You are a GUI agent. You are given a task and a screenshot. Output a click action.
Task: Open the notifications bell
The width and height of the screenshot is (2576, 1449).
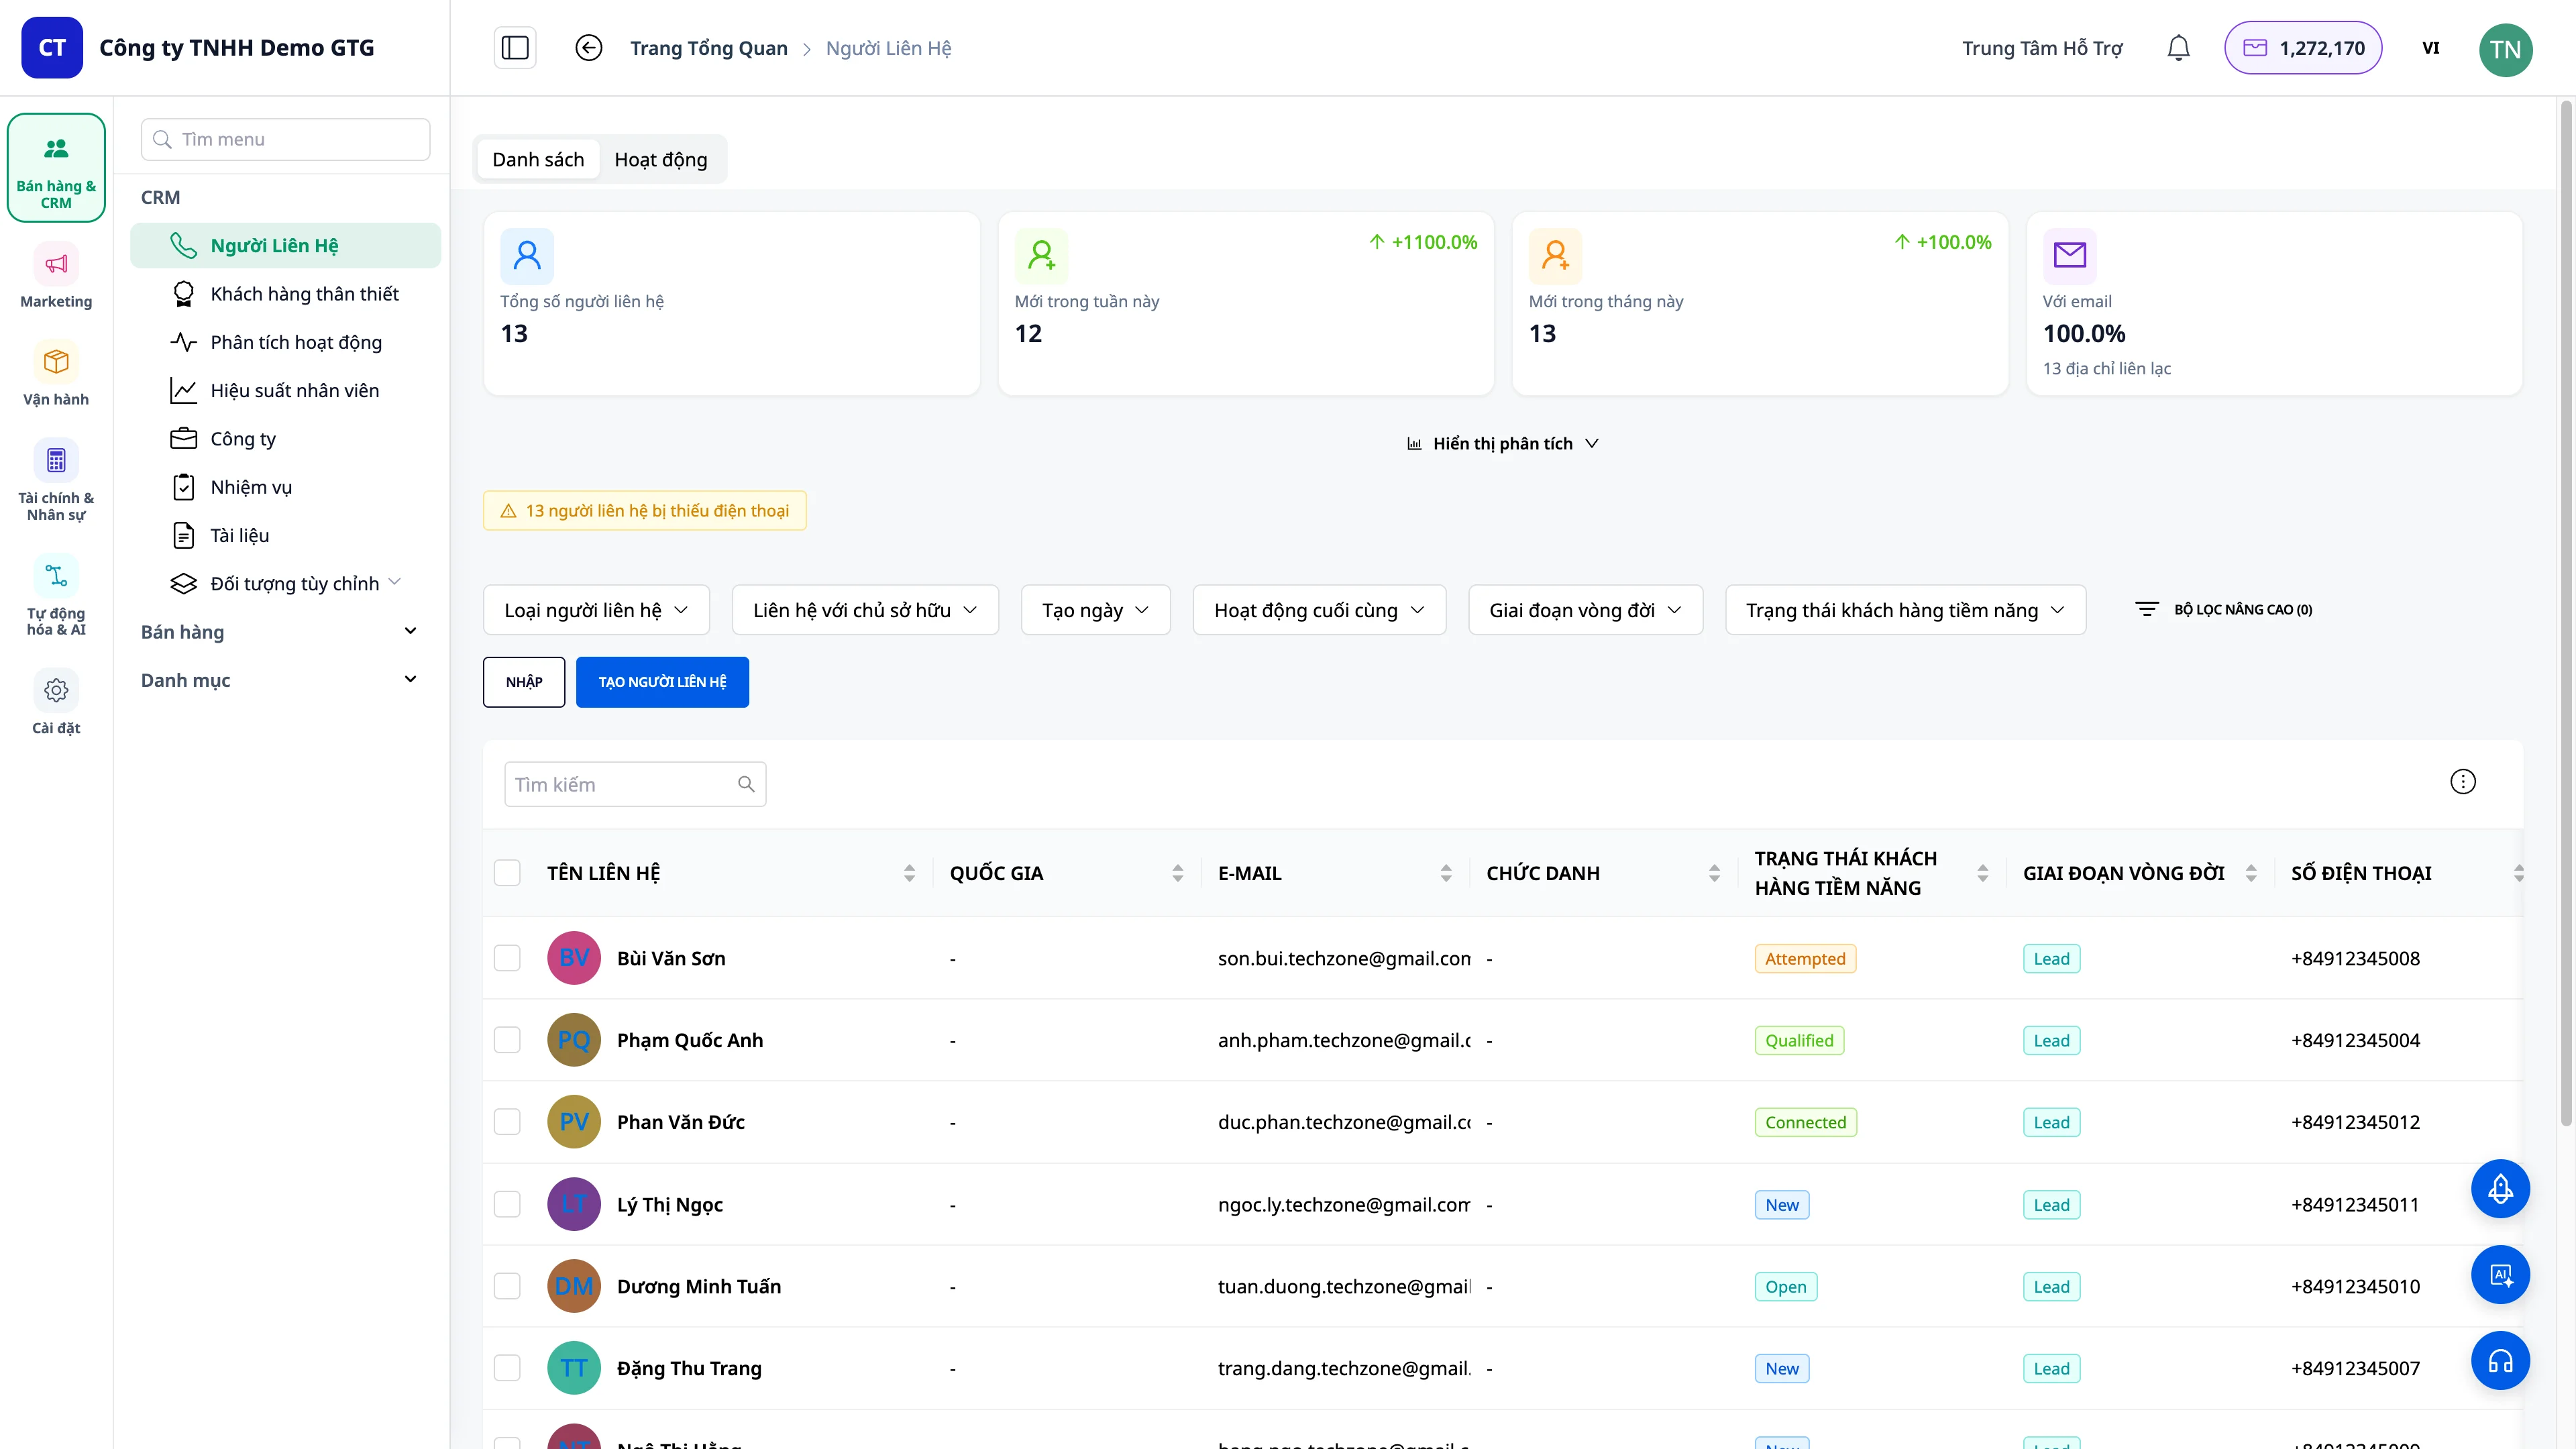(x=2178, y=48)
